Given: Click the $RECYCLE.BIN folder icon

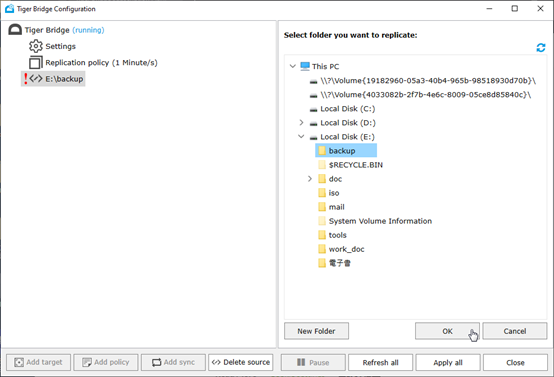Looking at the screenshot, I should [x=322, y=165].
